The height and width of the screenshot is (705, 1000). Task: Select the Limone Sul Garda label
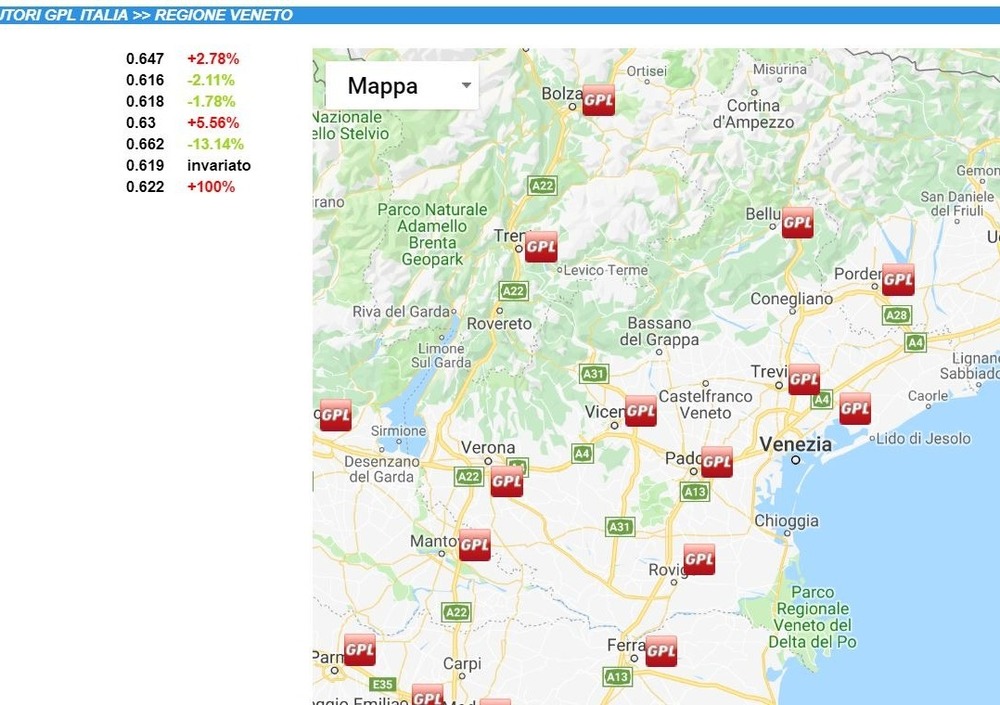[x=441, y=355]
